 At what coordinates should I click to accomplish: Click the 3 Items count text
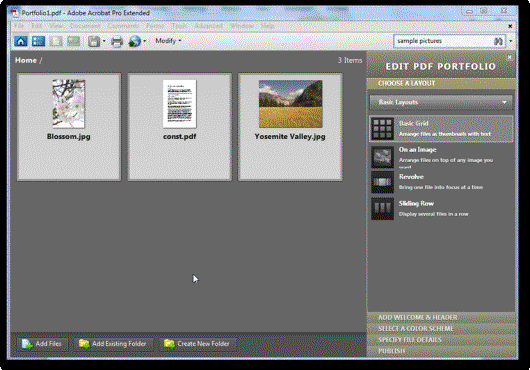point(350,60)
